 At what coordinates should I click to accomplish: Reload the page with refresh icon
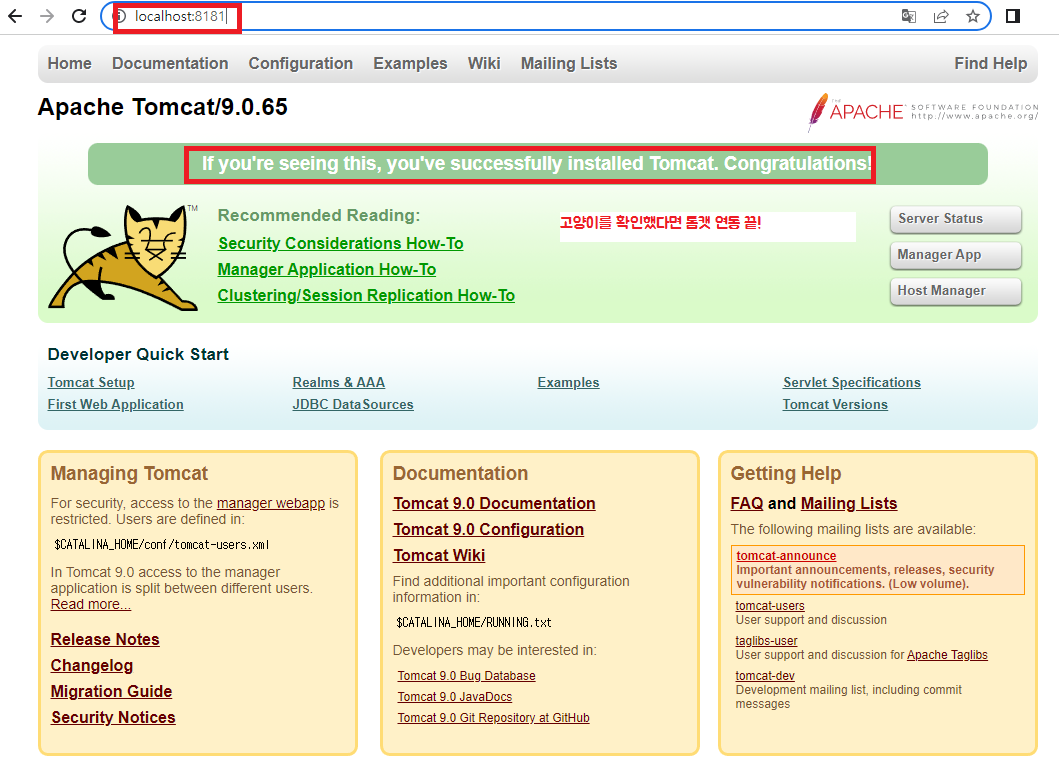pyautogui.click(x=79, y=16)
